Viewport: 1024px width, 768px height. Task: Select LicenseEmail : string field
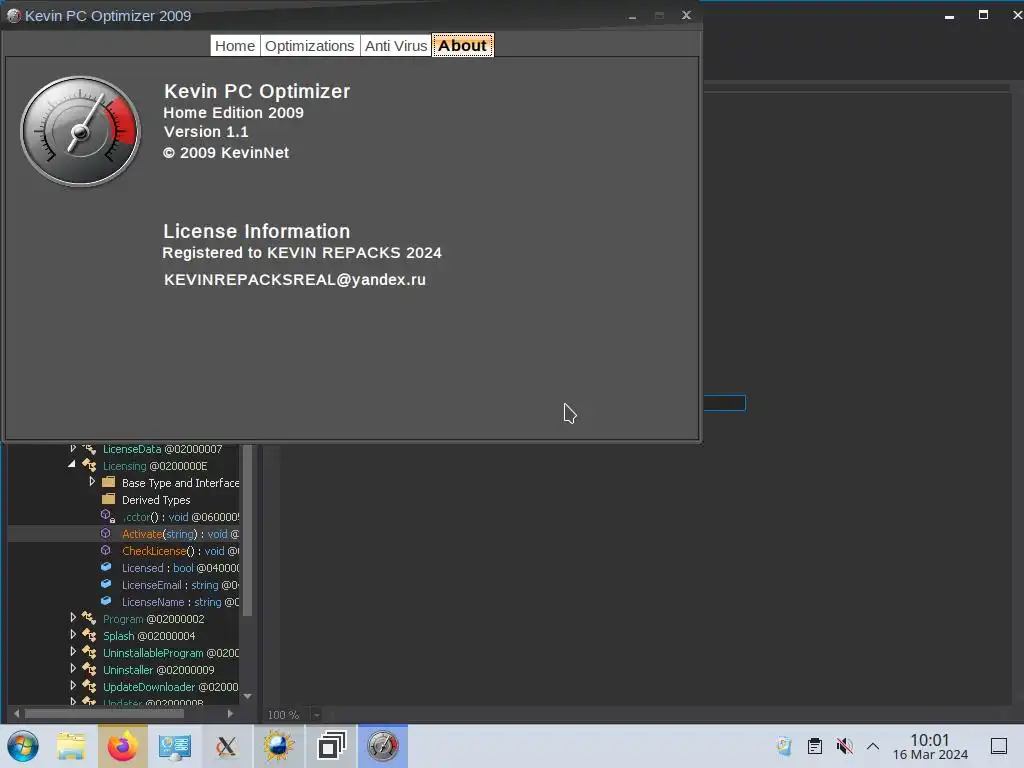180,585
